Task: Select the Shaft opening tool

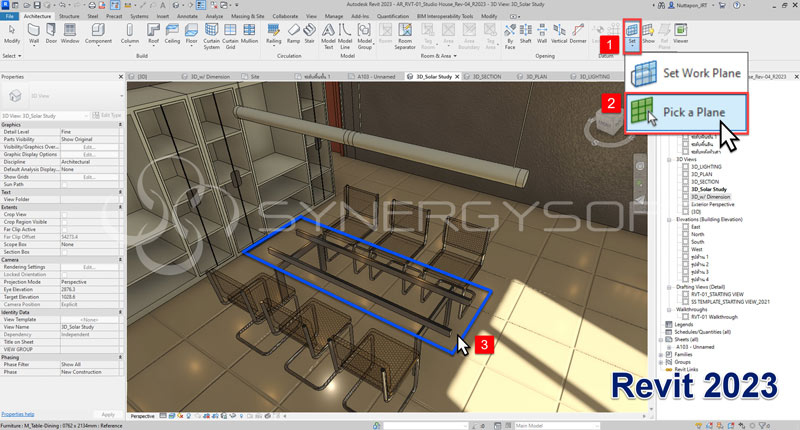Action: click(526, 34)
